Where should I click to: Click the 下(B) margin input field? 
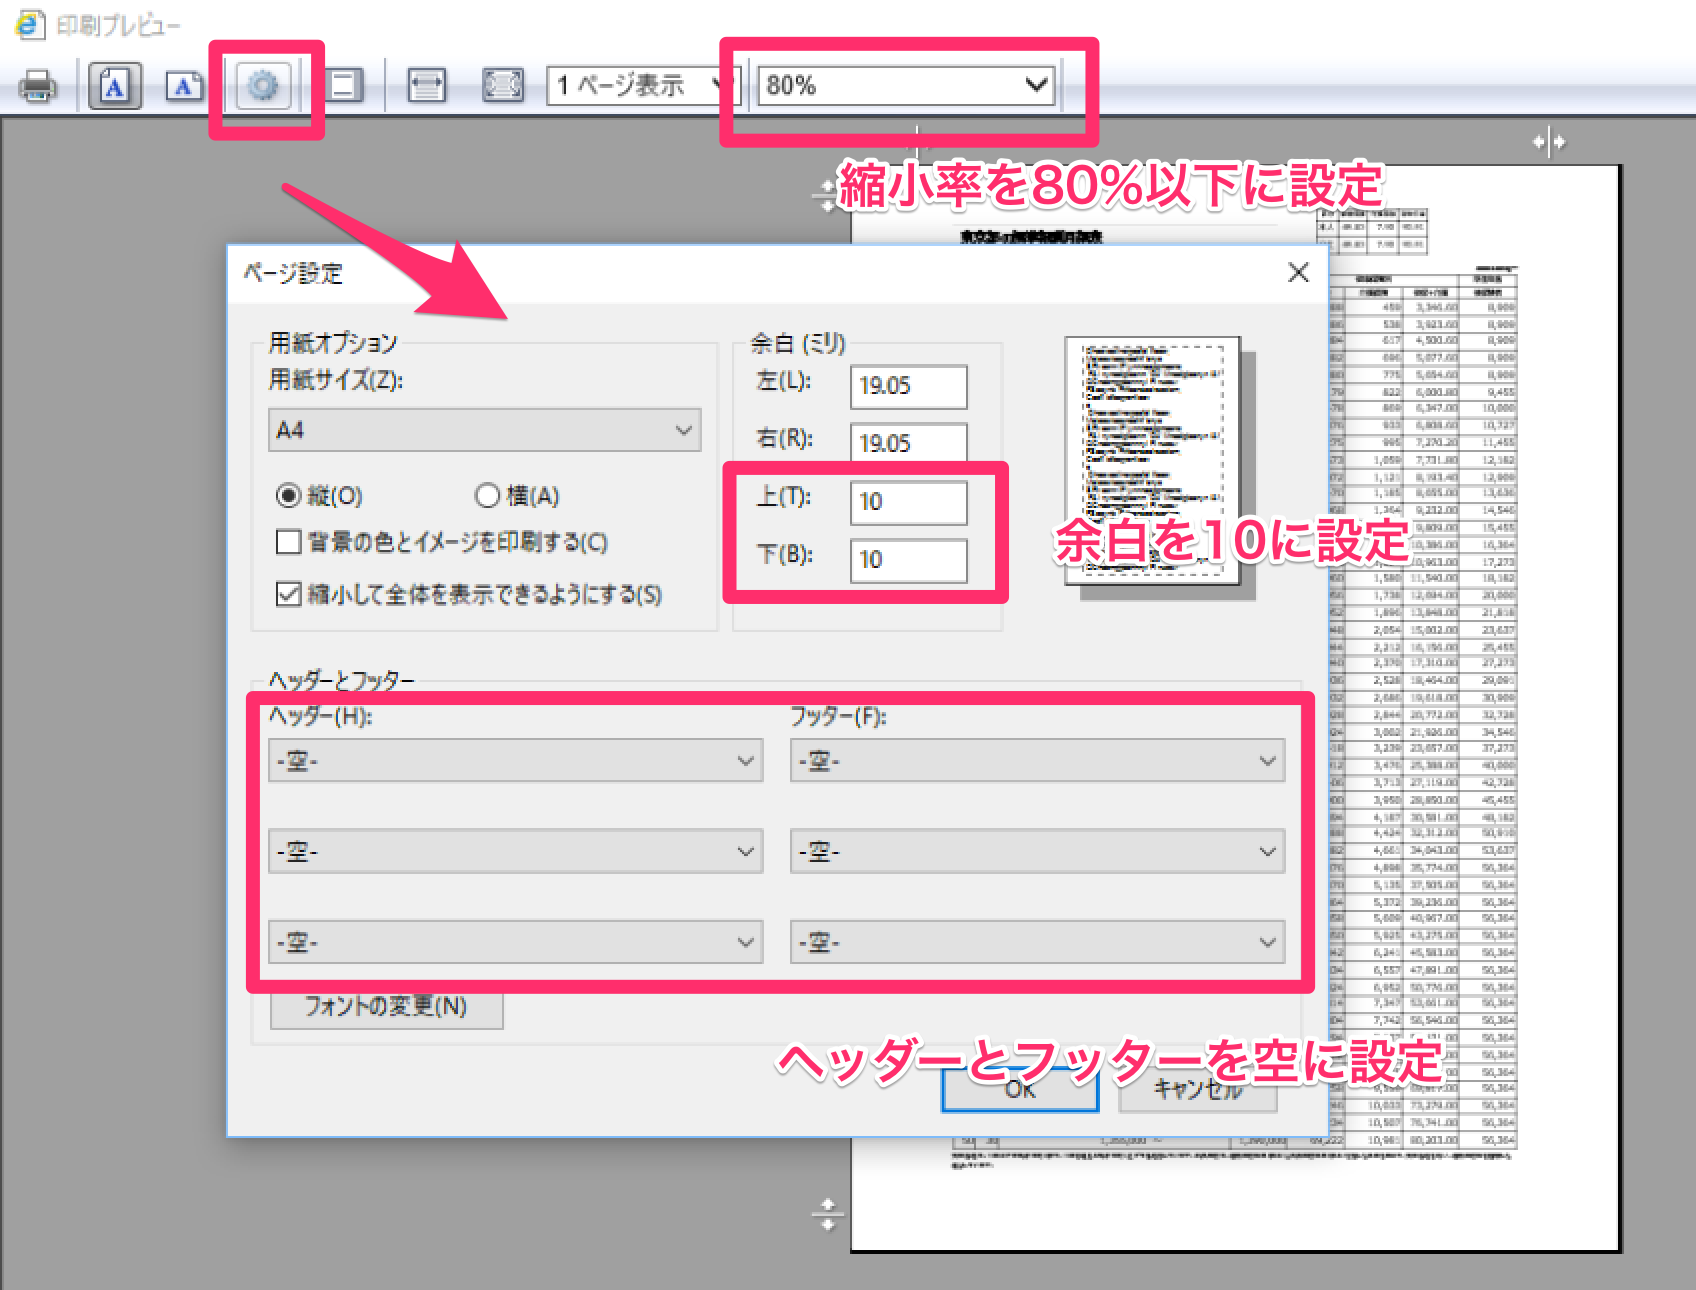pyautogui.click(x=908, y=560)
